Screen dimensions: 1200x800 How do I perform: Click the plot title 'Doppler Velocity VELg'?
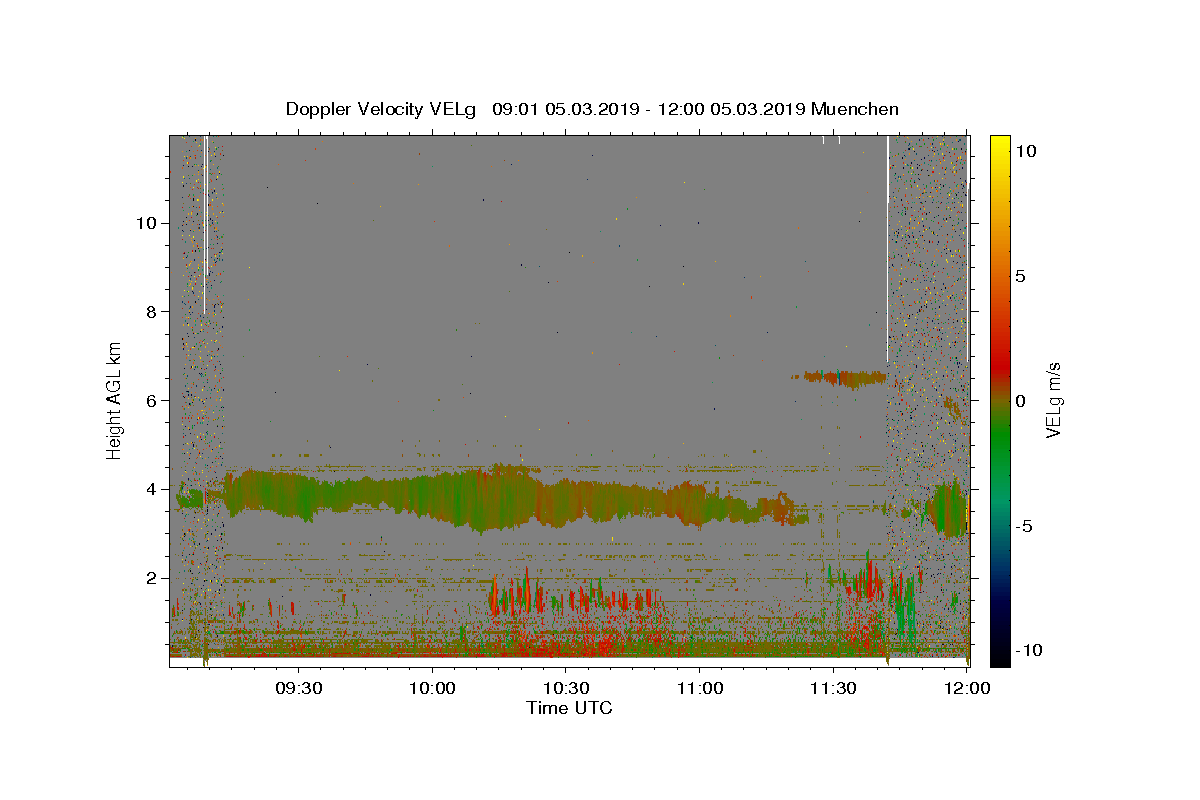[383, 109]
